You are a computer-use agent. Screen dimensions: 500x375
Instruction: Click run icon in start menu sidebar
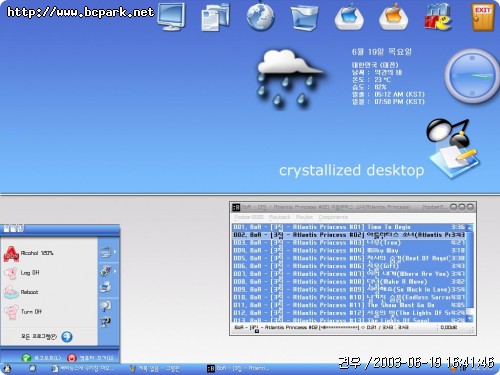tap(106, 322)
